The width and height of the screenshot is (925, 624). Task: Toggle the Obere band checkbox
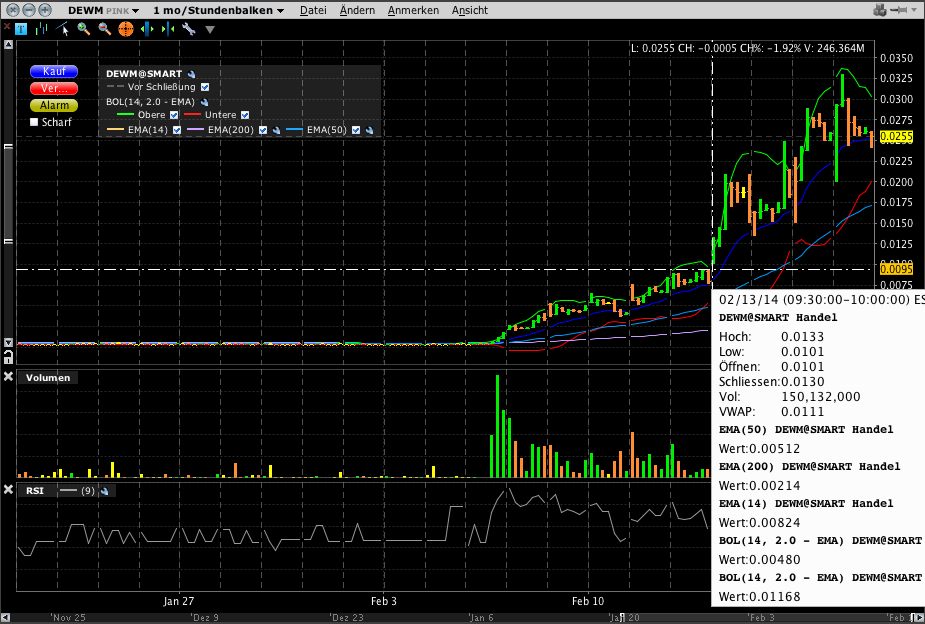(173, 115)
